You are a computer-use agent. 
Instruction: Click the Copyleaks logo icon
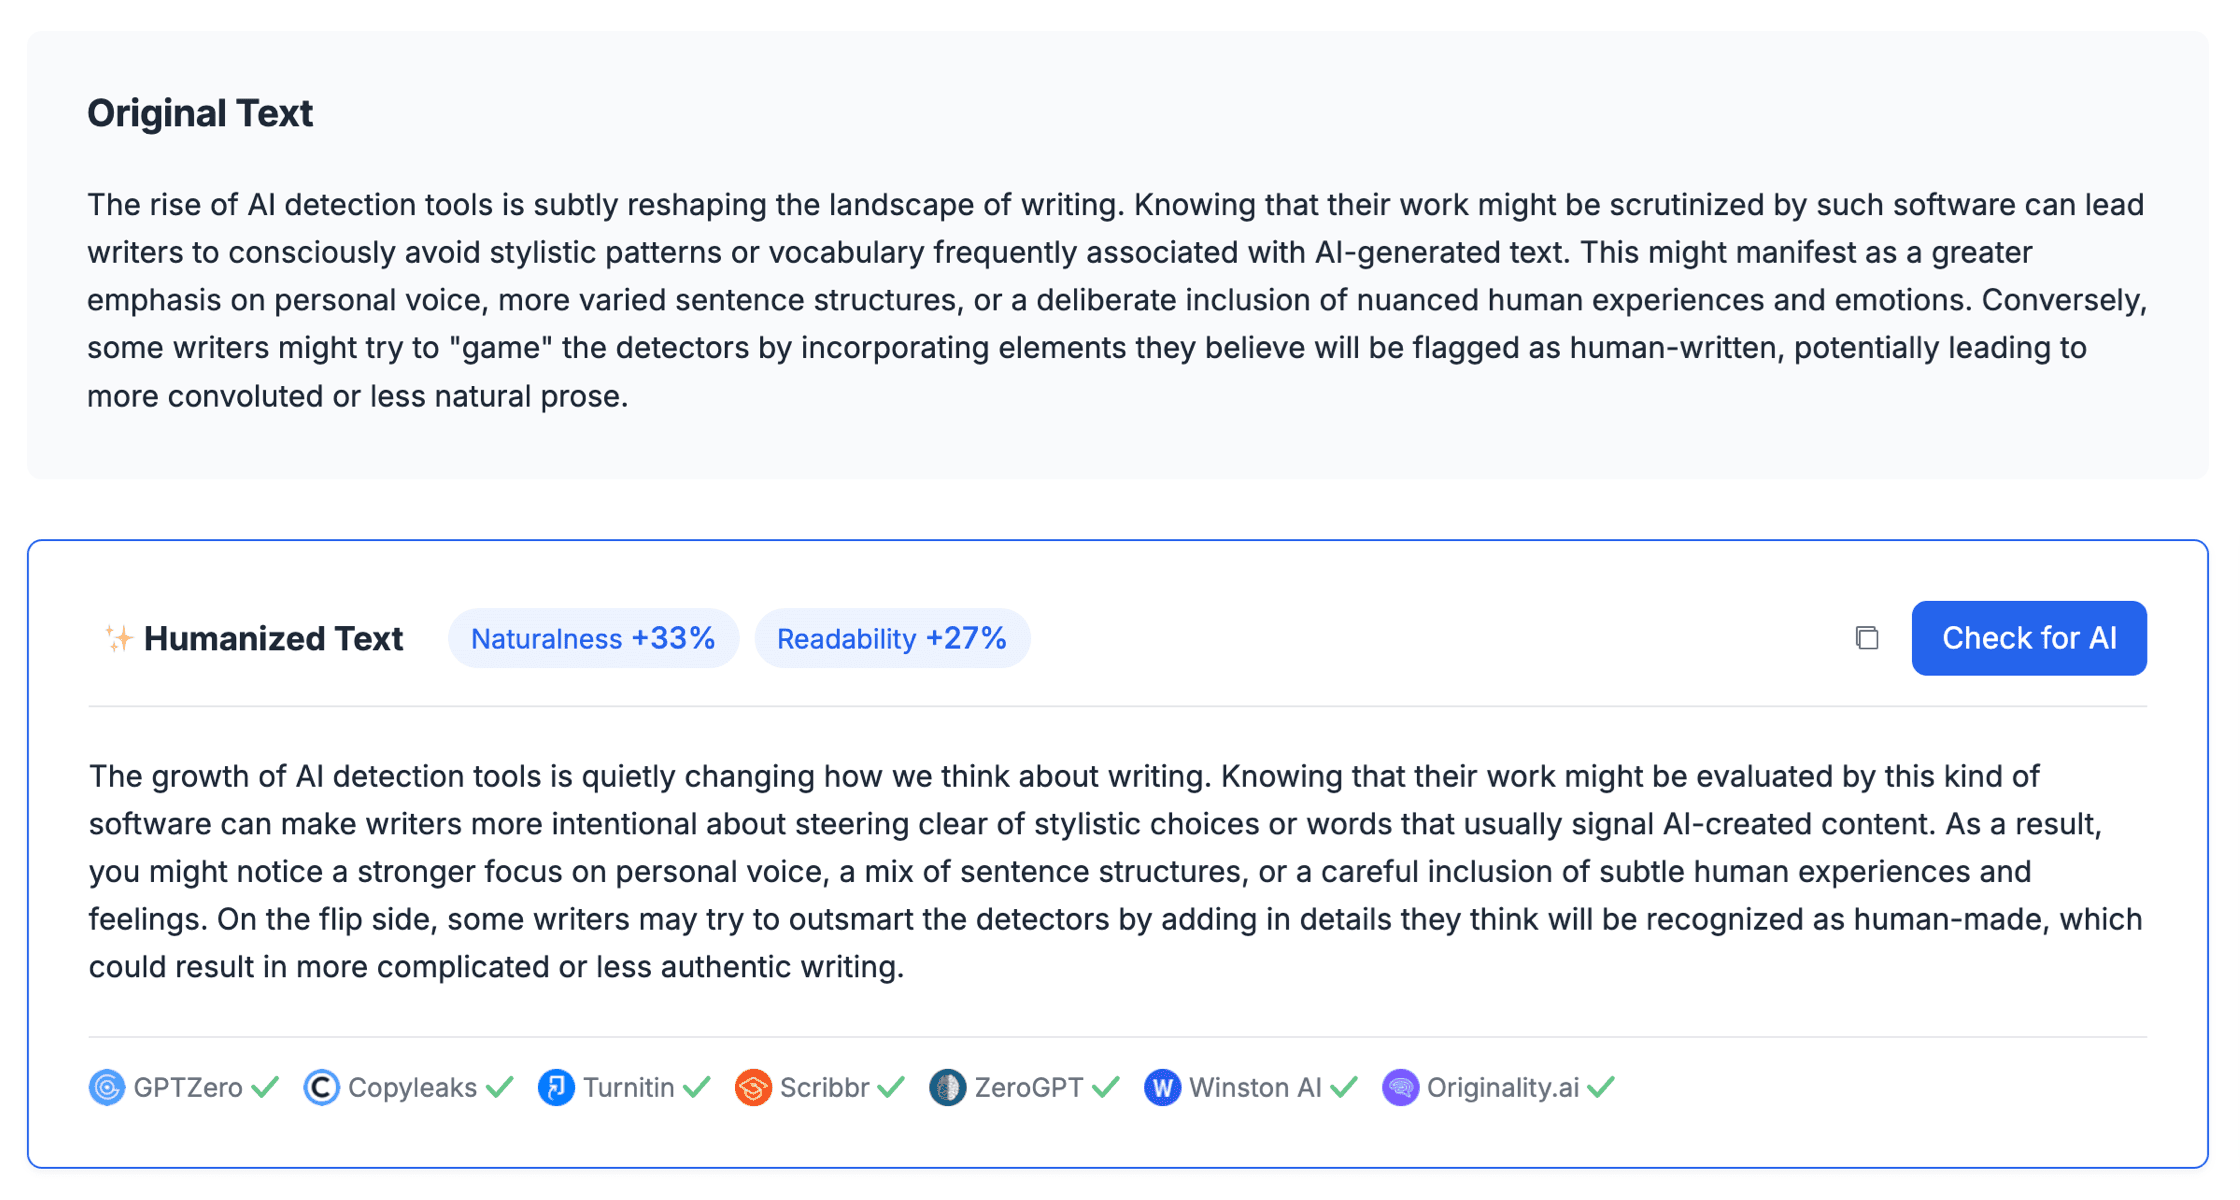321,1087
